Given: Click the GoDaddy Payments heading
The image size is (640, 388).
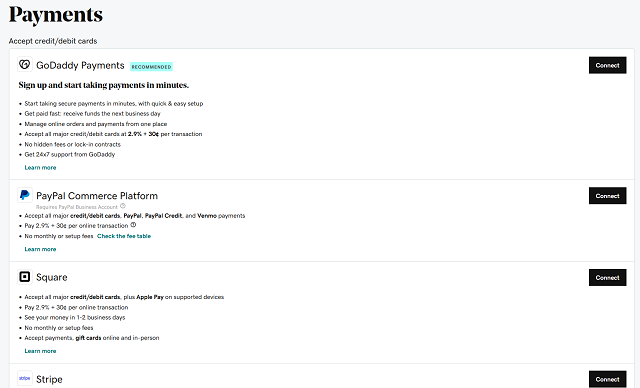Looking at the screenshot, I should 80,65.
